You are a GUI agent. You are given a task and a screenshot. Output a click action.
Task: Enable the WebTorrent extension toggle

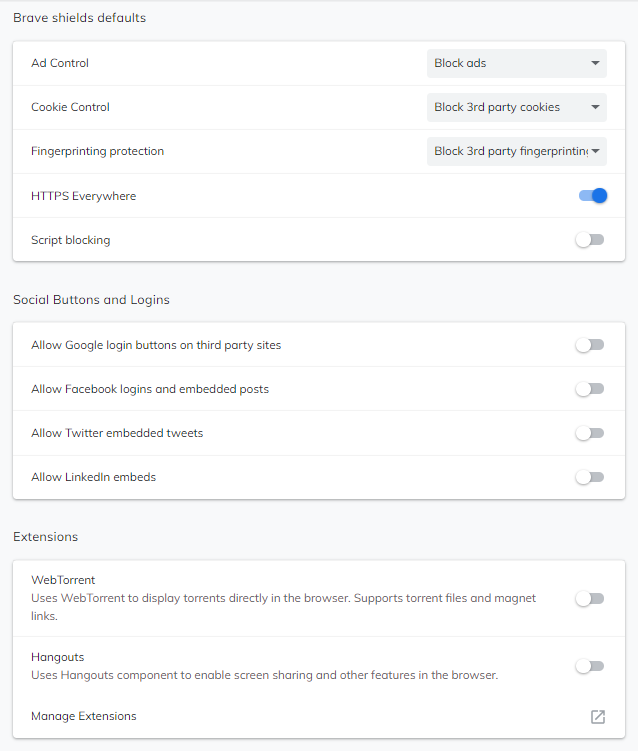pyautogui.click(x=590, y=598)
